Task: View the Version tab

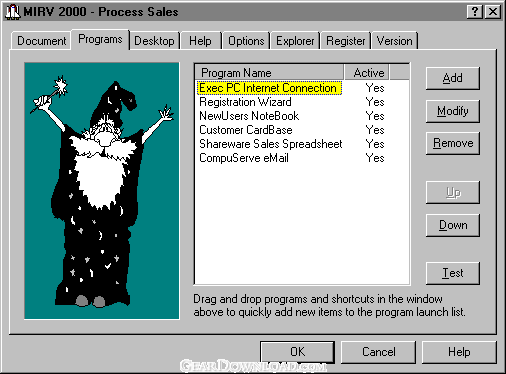Action: [x=395, y=41]
